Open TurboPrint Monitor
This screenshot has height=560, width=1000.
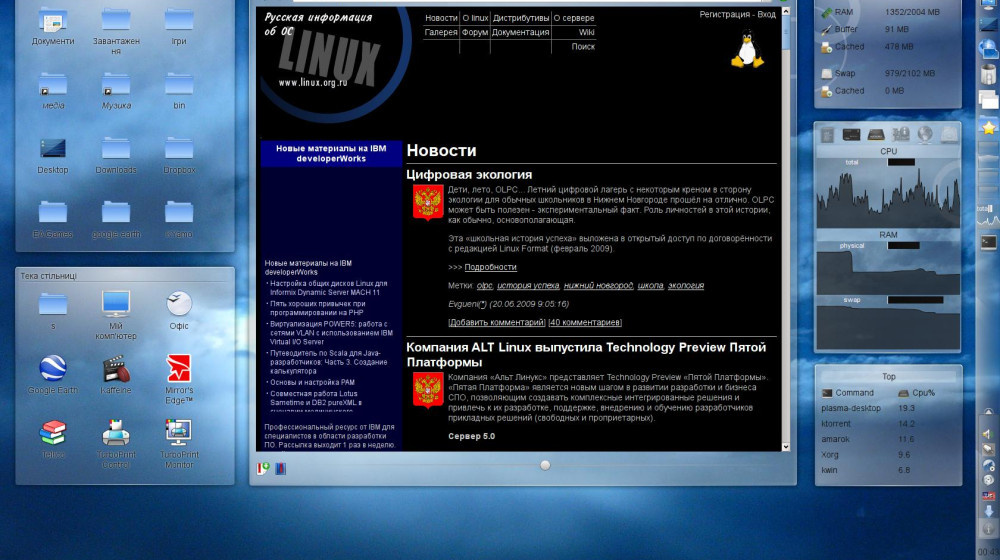point(179,444)
